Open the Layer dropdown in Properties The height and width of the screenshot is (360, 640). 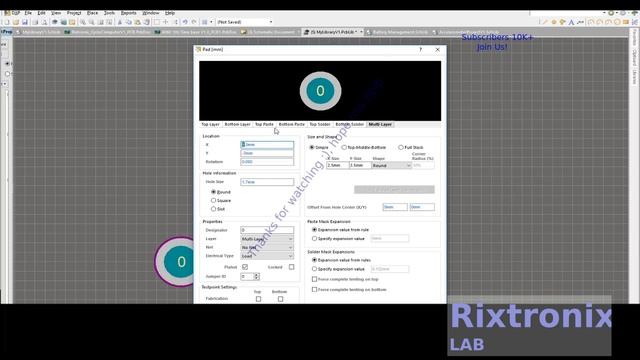point(267,239)
